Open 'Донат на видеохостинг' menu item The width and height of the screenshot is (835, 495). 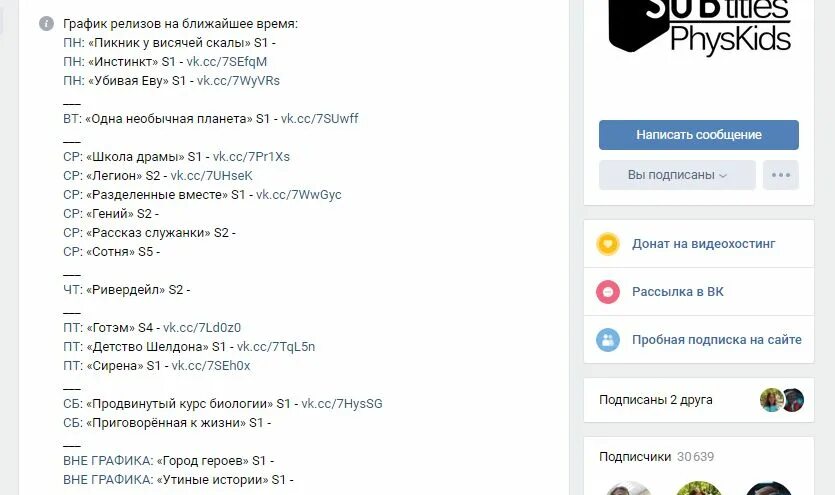(703, 244)
